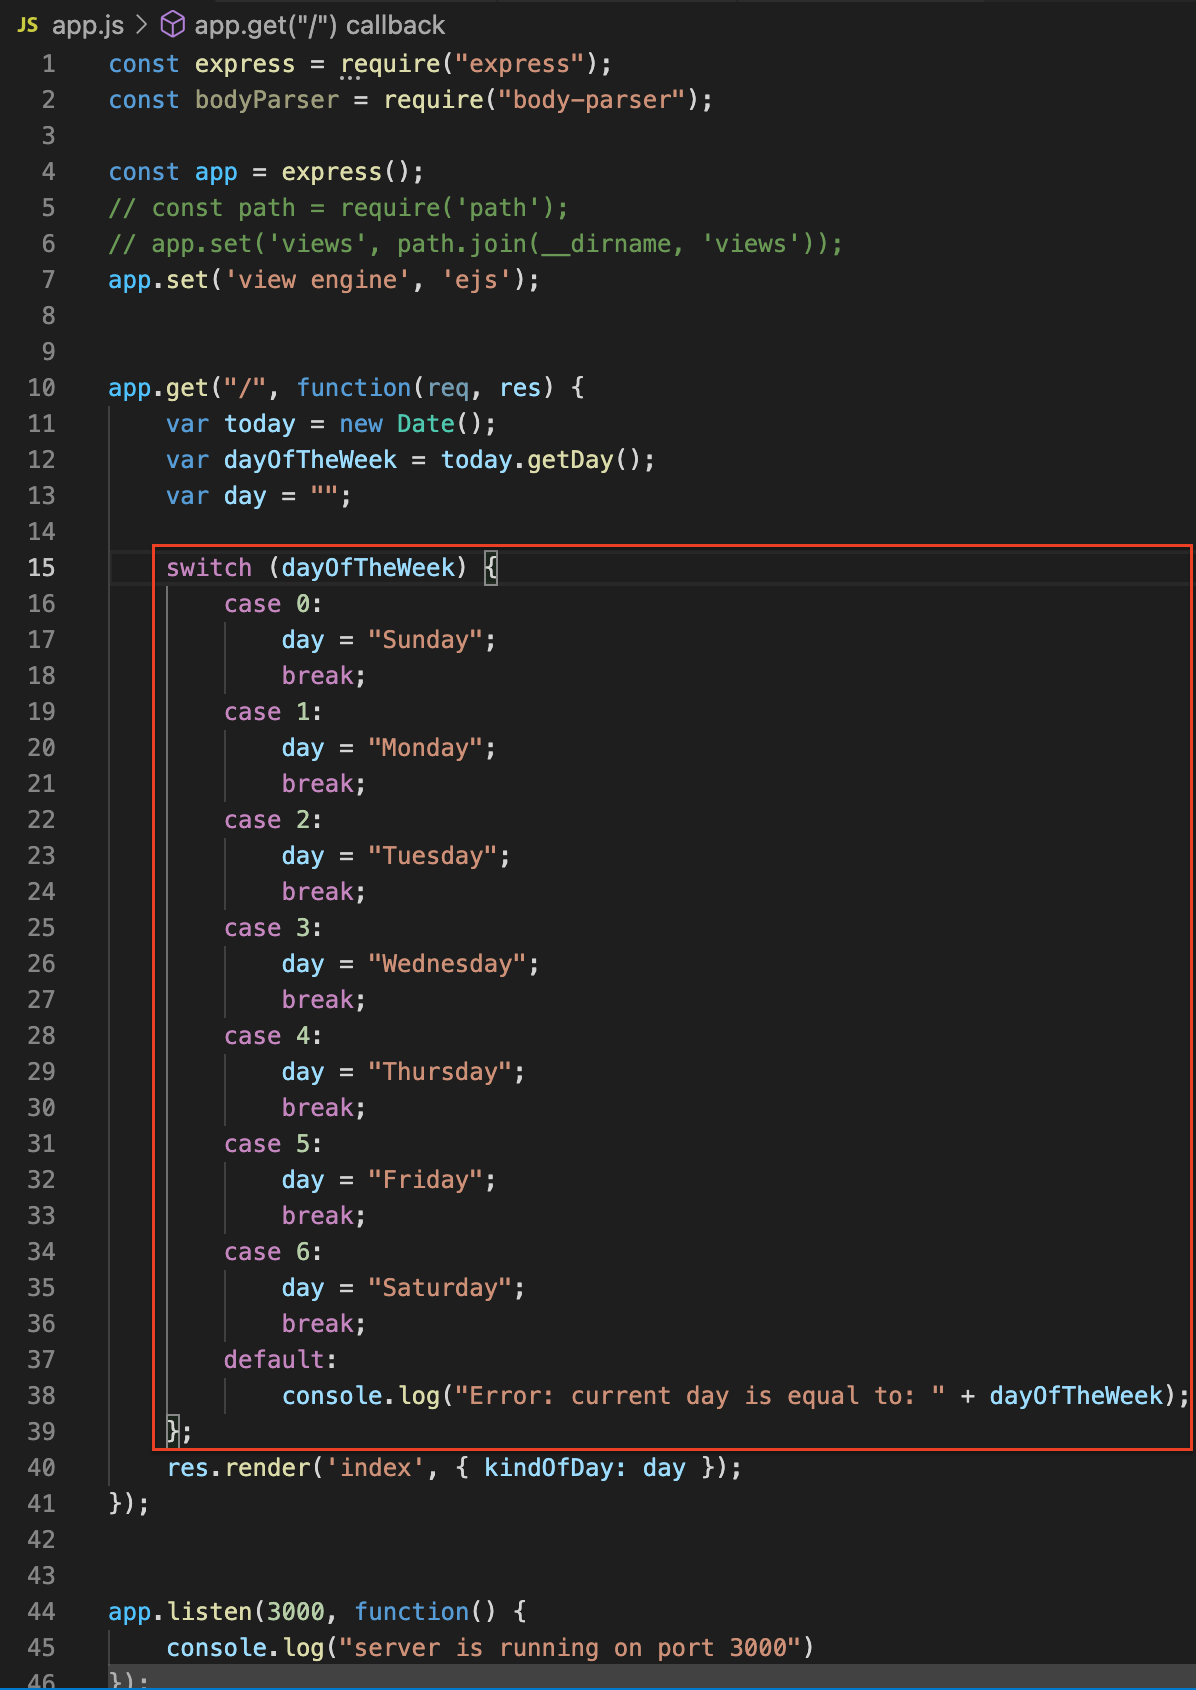Click "today" variable declaration on line 11

tap(260, 424)
